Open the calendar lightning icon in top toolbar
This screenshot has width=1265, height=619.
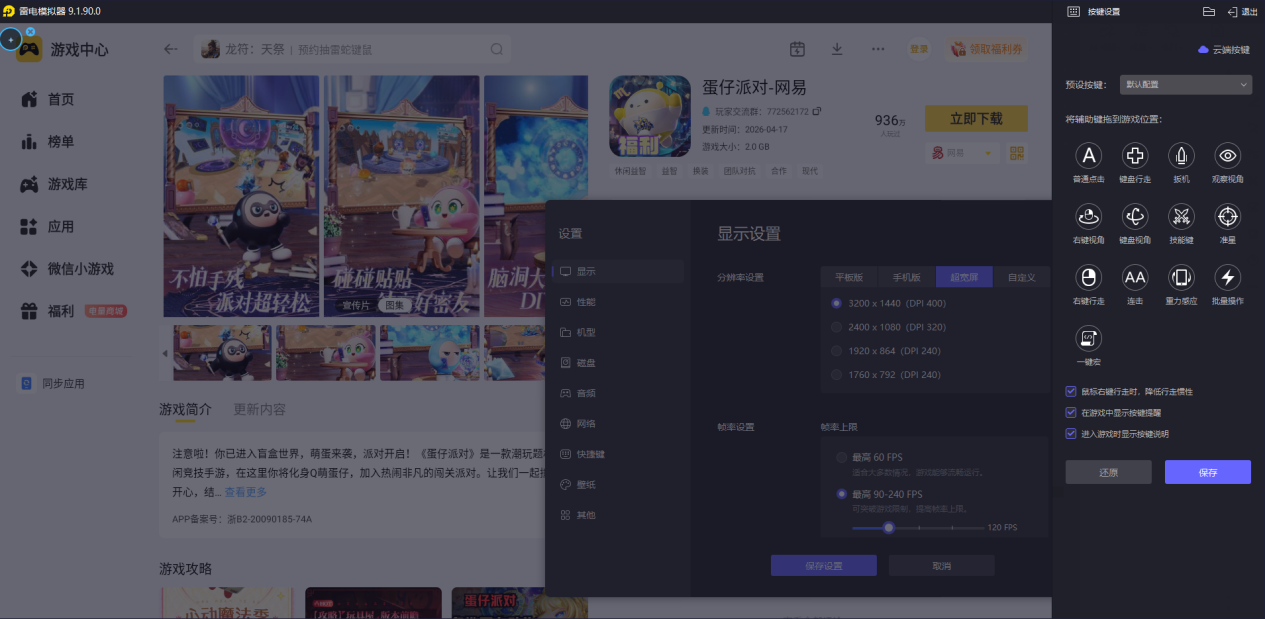pos(797,49)
